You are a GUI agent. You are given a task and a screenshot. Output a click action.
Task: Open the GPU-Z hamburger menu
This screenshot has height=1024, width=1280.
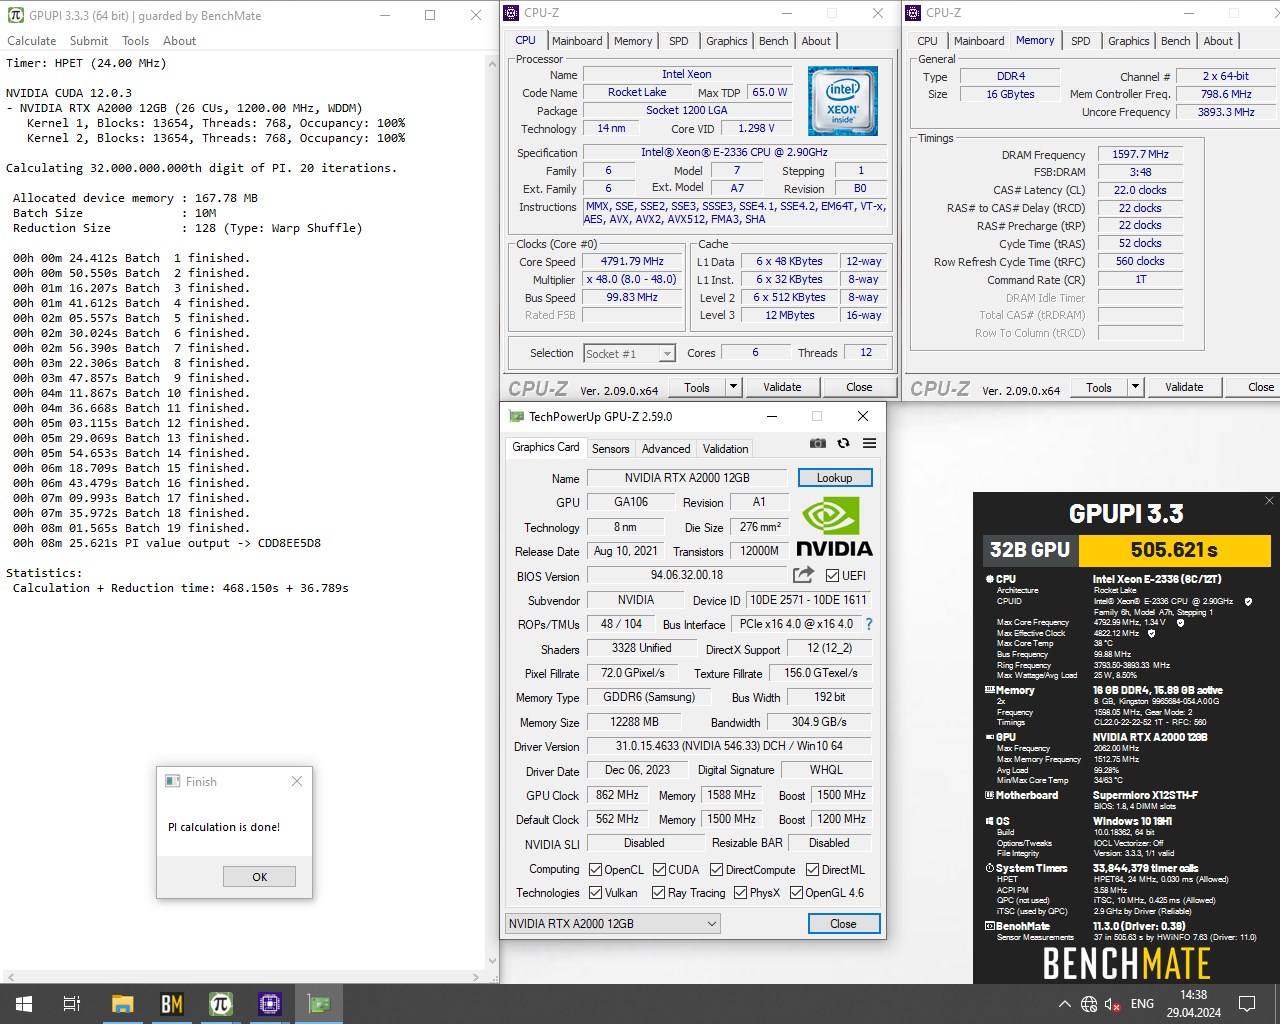(869, 443)
